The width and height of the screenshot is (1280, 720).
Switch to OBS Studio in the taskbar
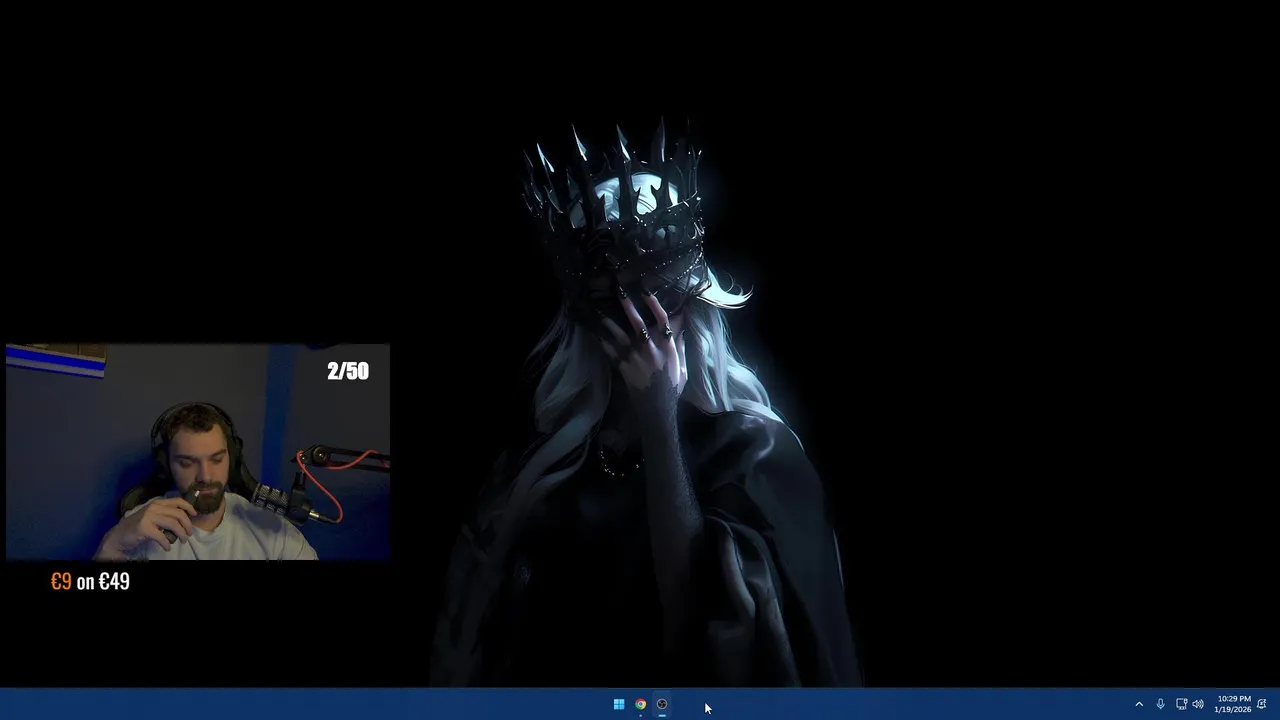(662, 704)
